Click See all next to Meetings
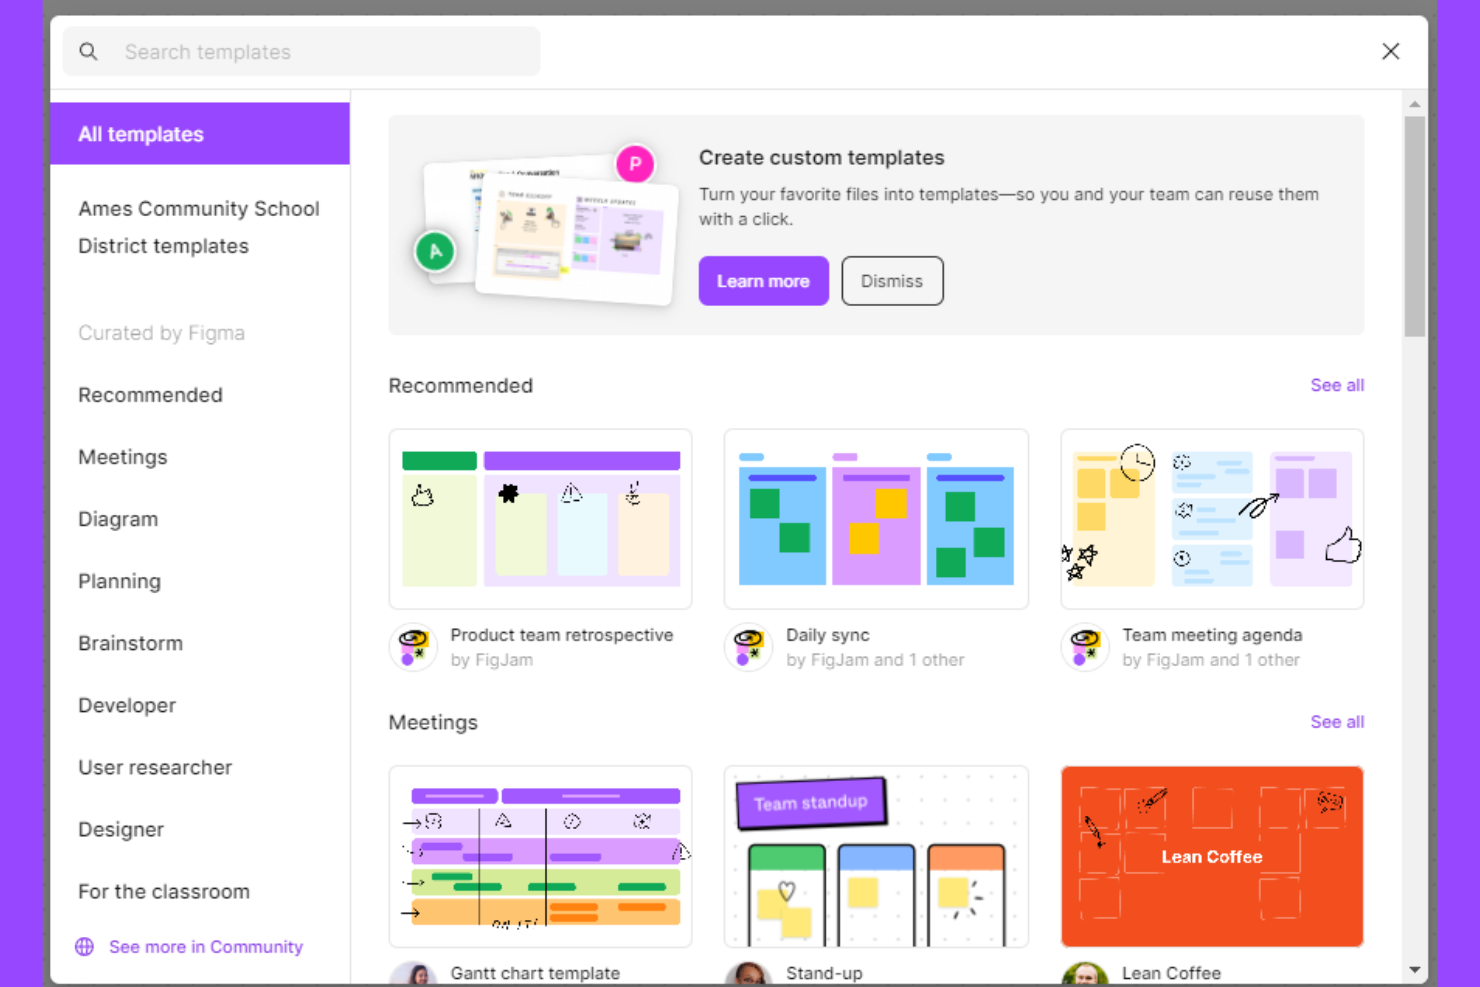The width and height of the screenshot is (1480, 987). point(1337,722)
